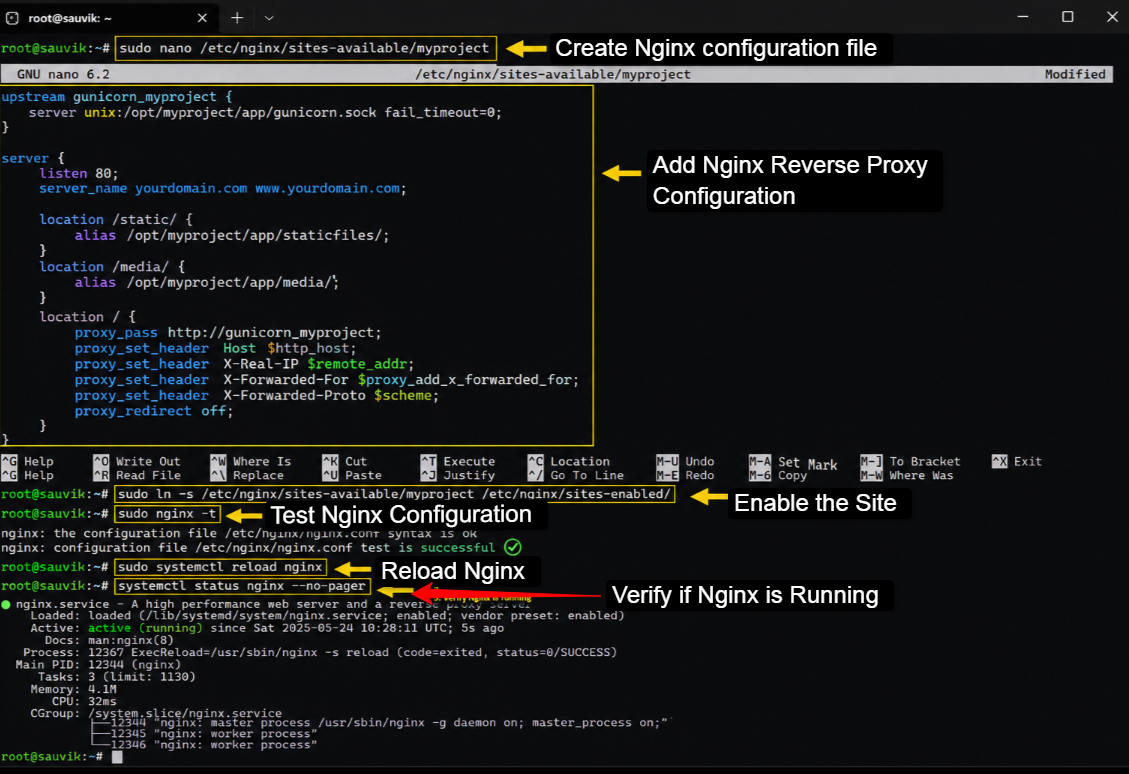The image size is (1129, 774).
Task: Click the 'server_name yourdomain.com' line
Action: click(222, 189)
